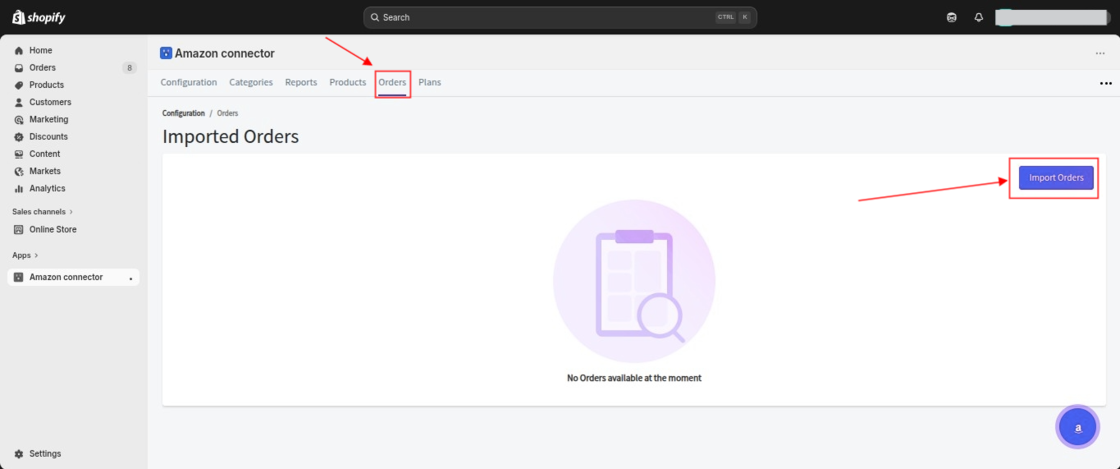This screenshot has height=469, width=1120.
Task: Open the notifications bell
Action: point(979,17)
